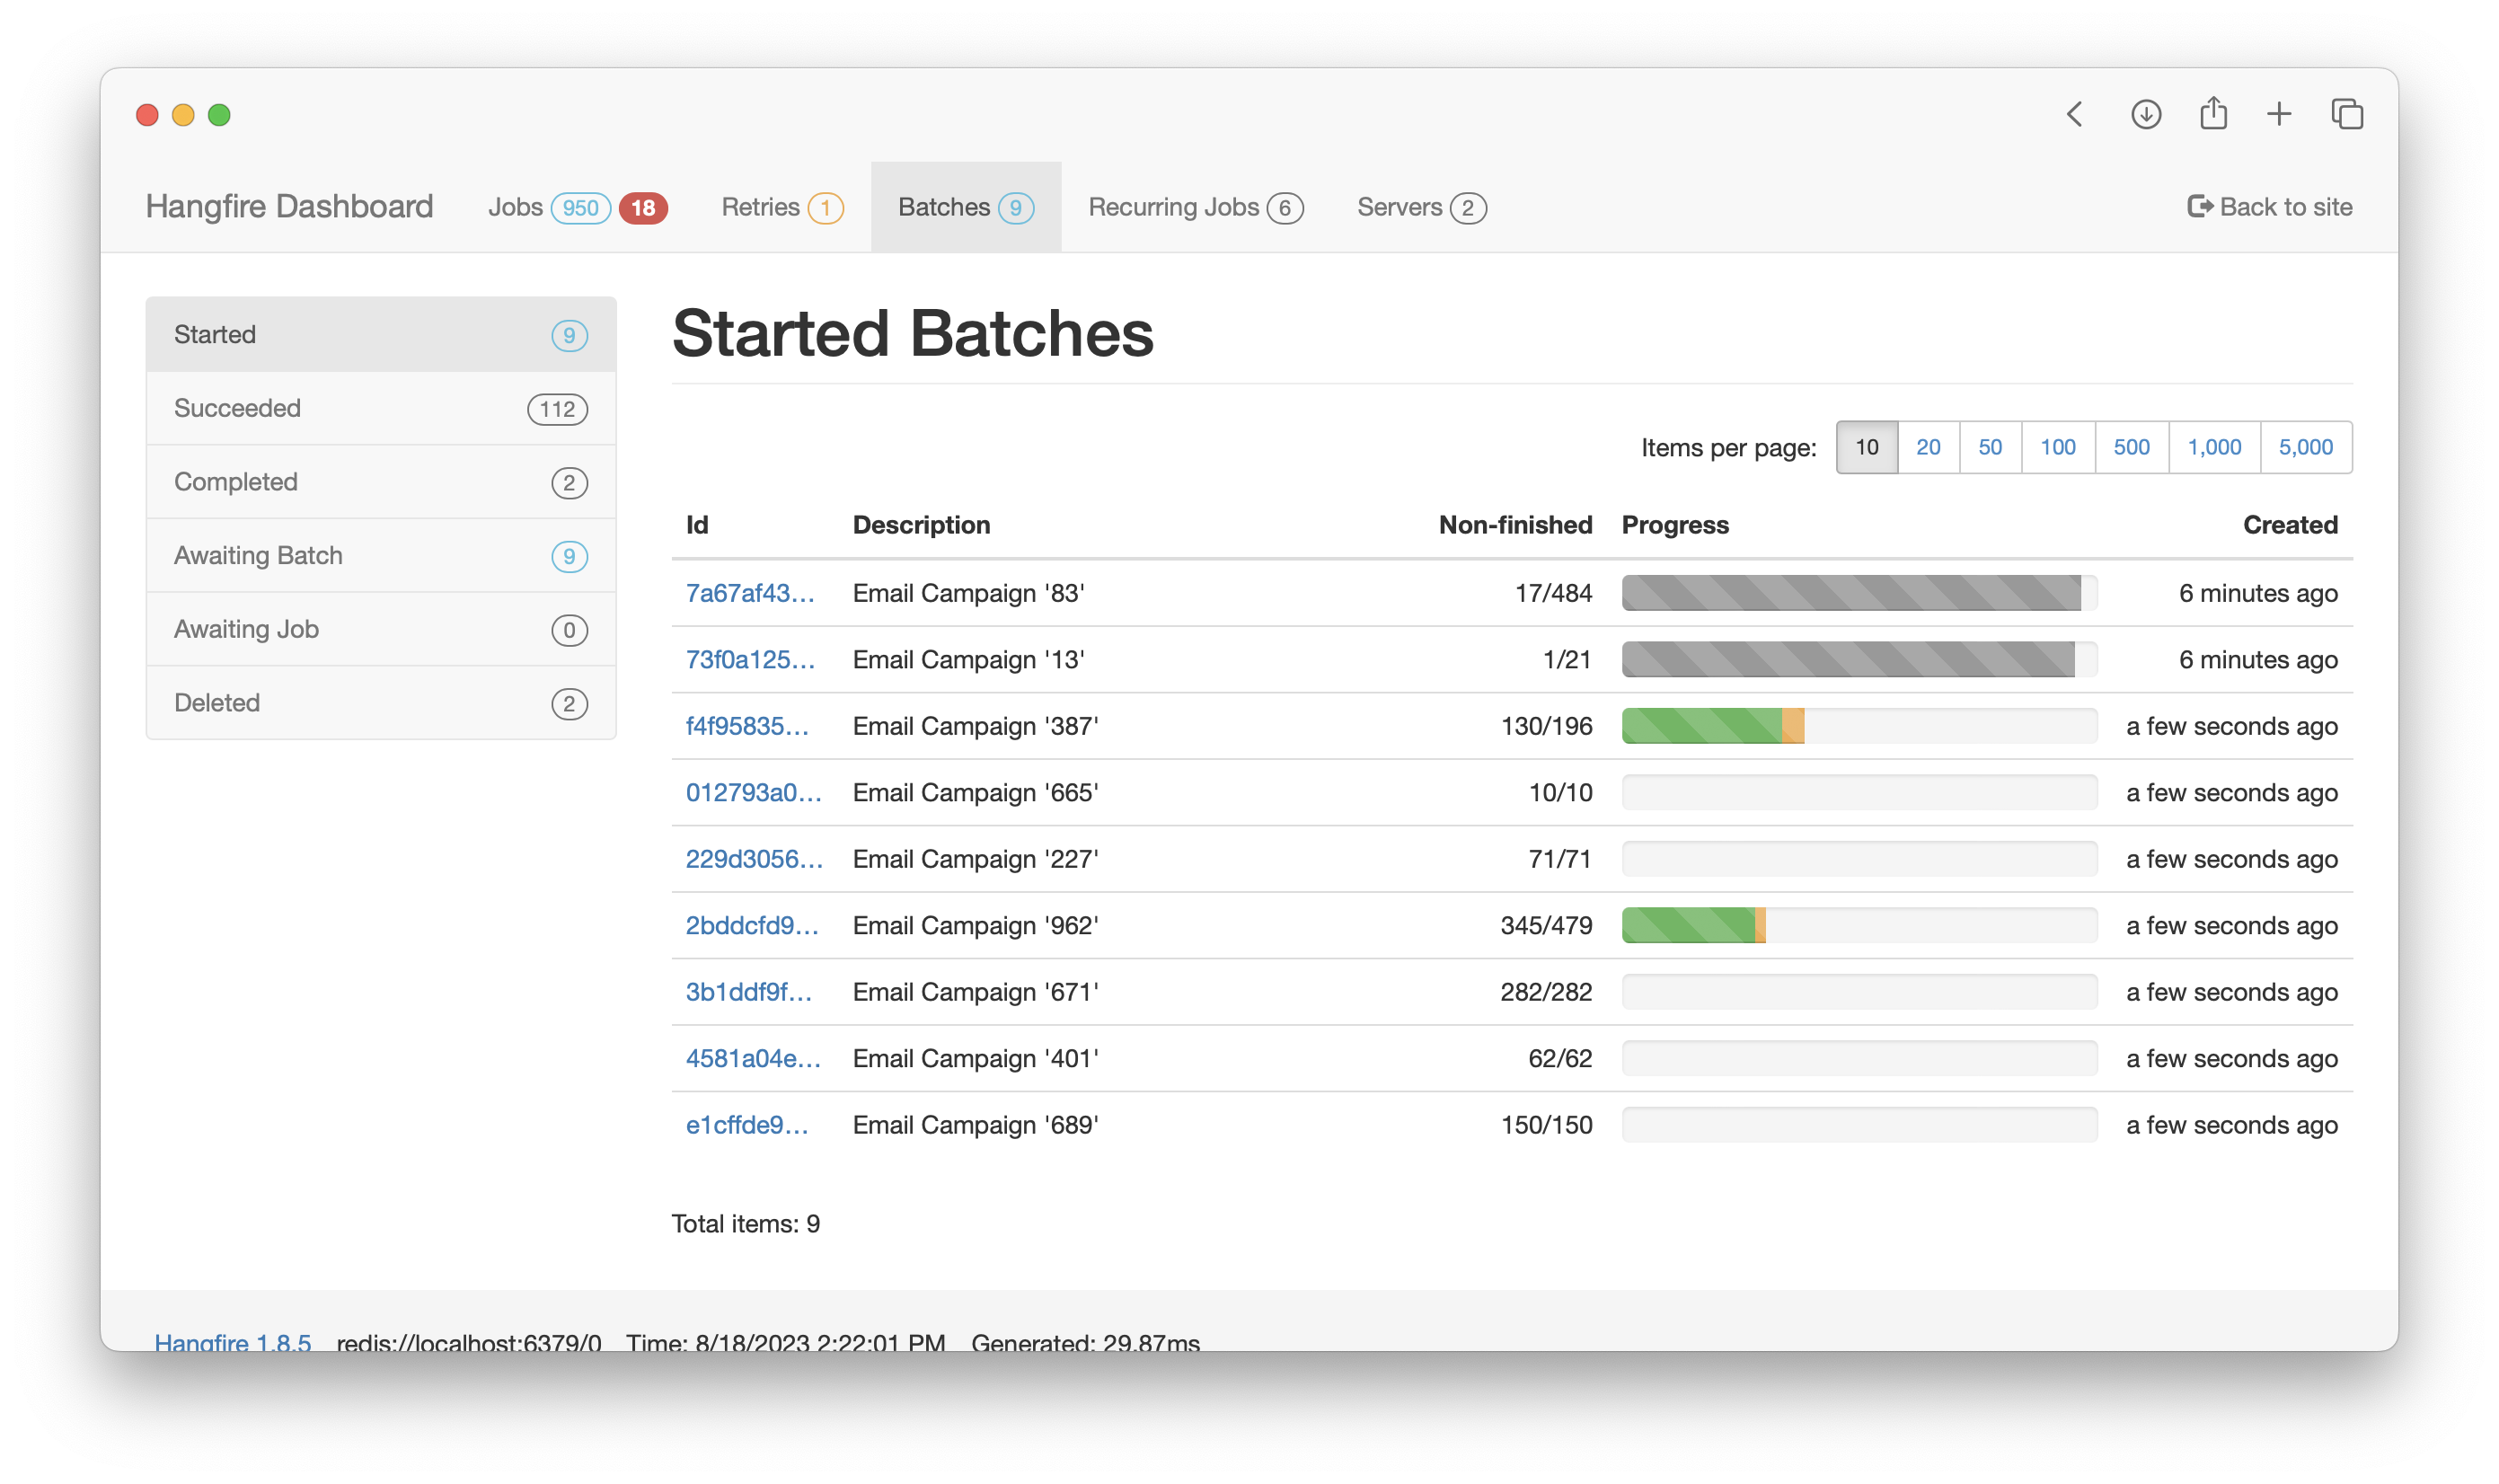
Task: Show tab overview icon
Action: [2347, 114]
